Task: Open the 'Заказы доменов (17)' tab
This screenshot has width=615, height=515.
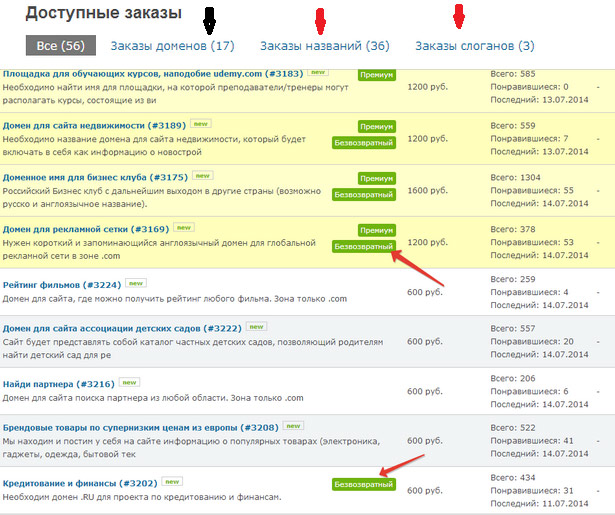Action: pyautogui.click(x=172, y=46)
